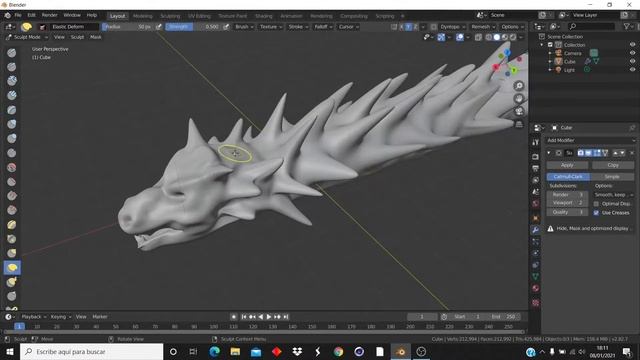Click the modifier Apply button
This screenshot has width=640, height=360.
tap(567, 165)
